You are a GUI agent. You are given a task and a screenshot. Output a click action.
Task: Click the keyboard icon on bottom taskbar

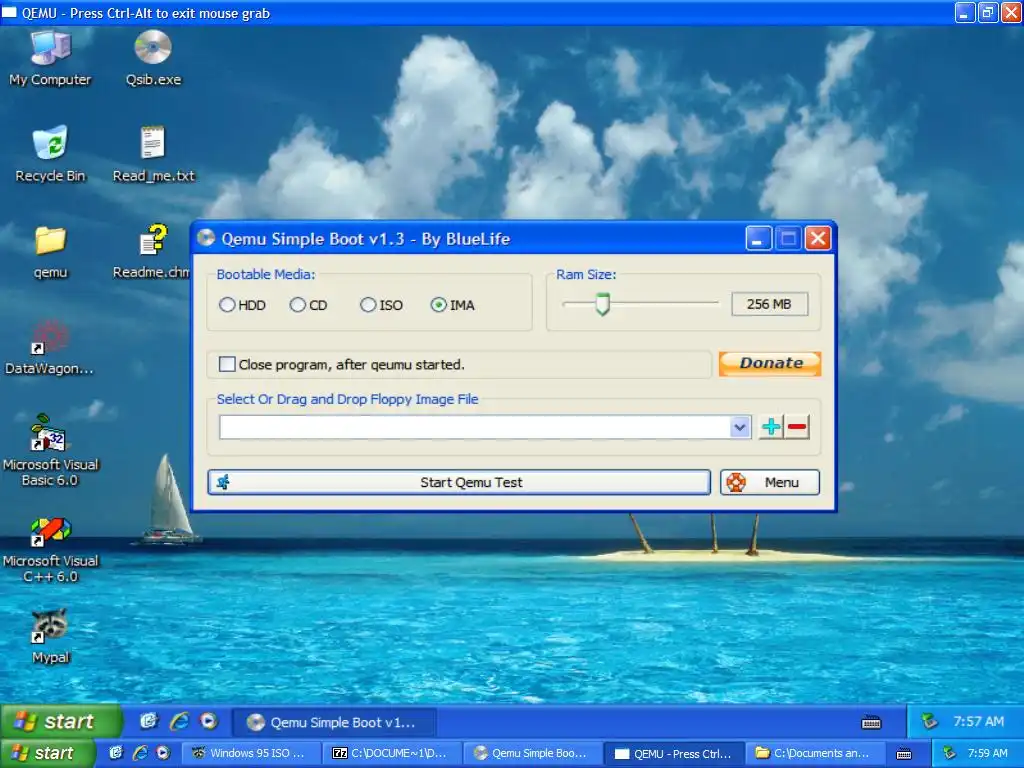pos(904,754)
